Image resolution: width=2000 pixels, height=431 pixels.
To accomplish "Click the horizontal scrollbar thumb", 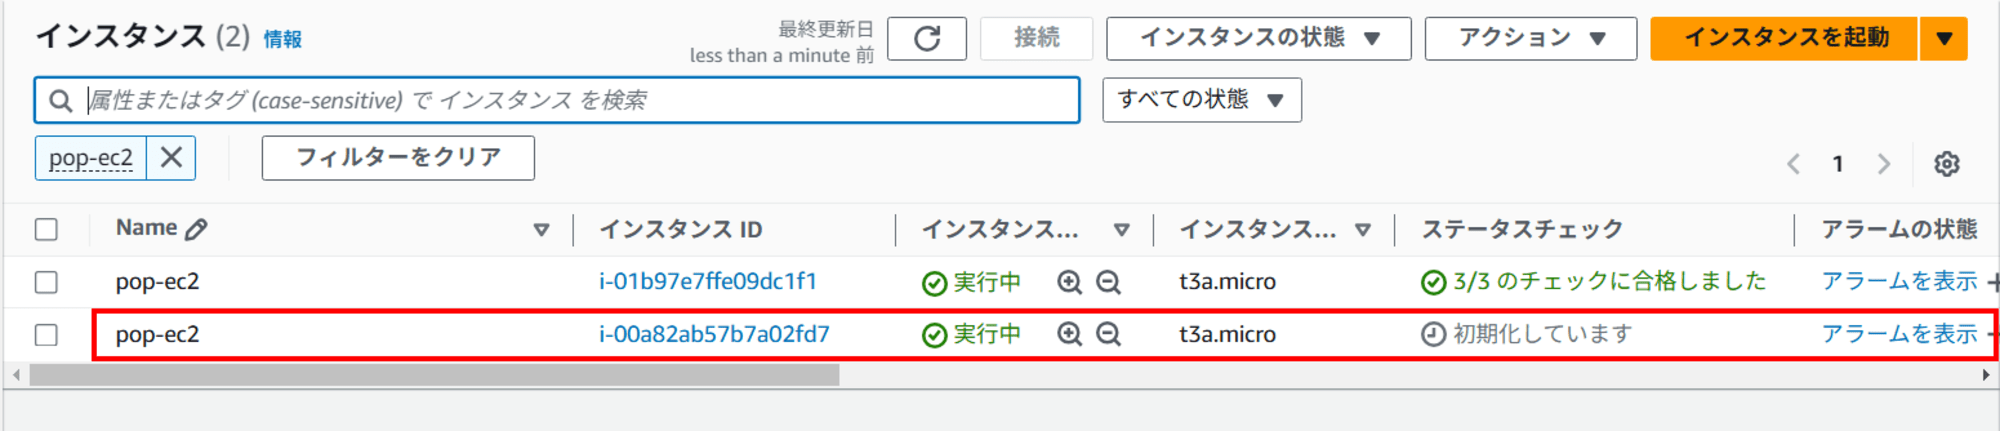I will tap(434, 375).
